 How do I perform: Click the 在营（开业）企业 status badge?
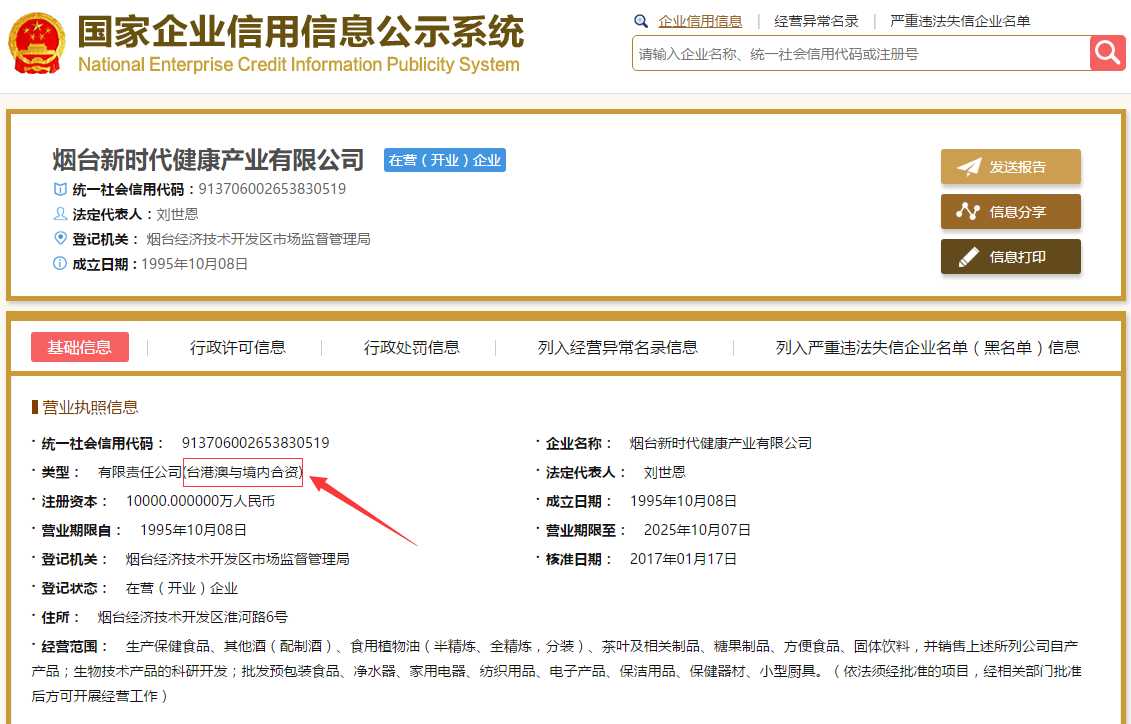[444, 160]
